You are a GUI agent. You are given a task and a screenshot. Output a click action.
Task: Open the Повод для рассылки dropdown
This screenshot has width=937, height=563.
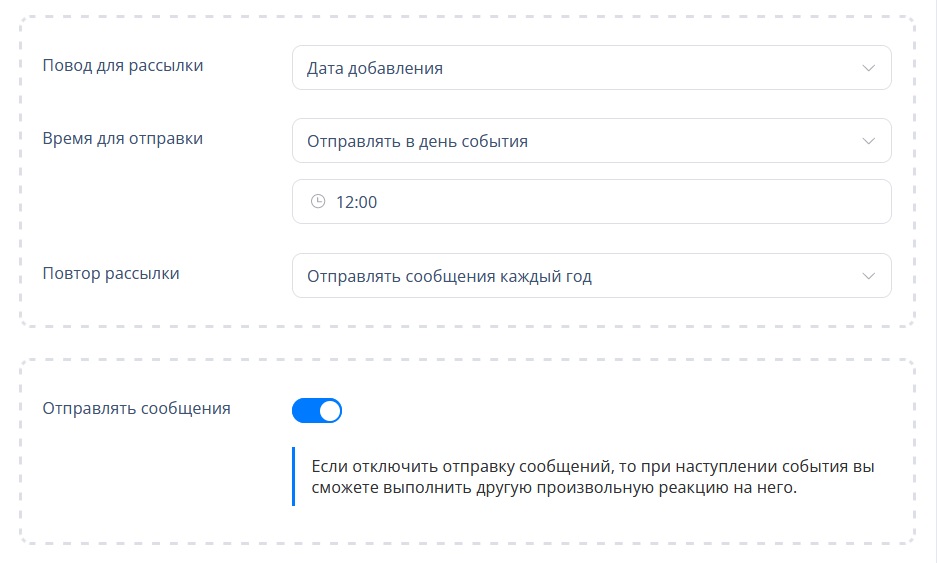click(x=592, y=68)
